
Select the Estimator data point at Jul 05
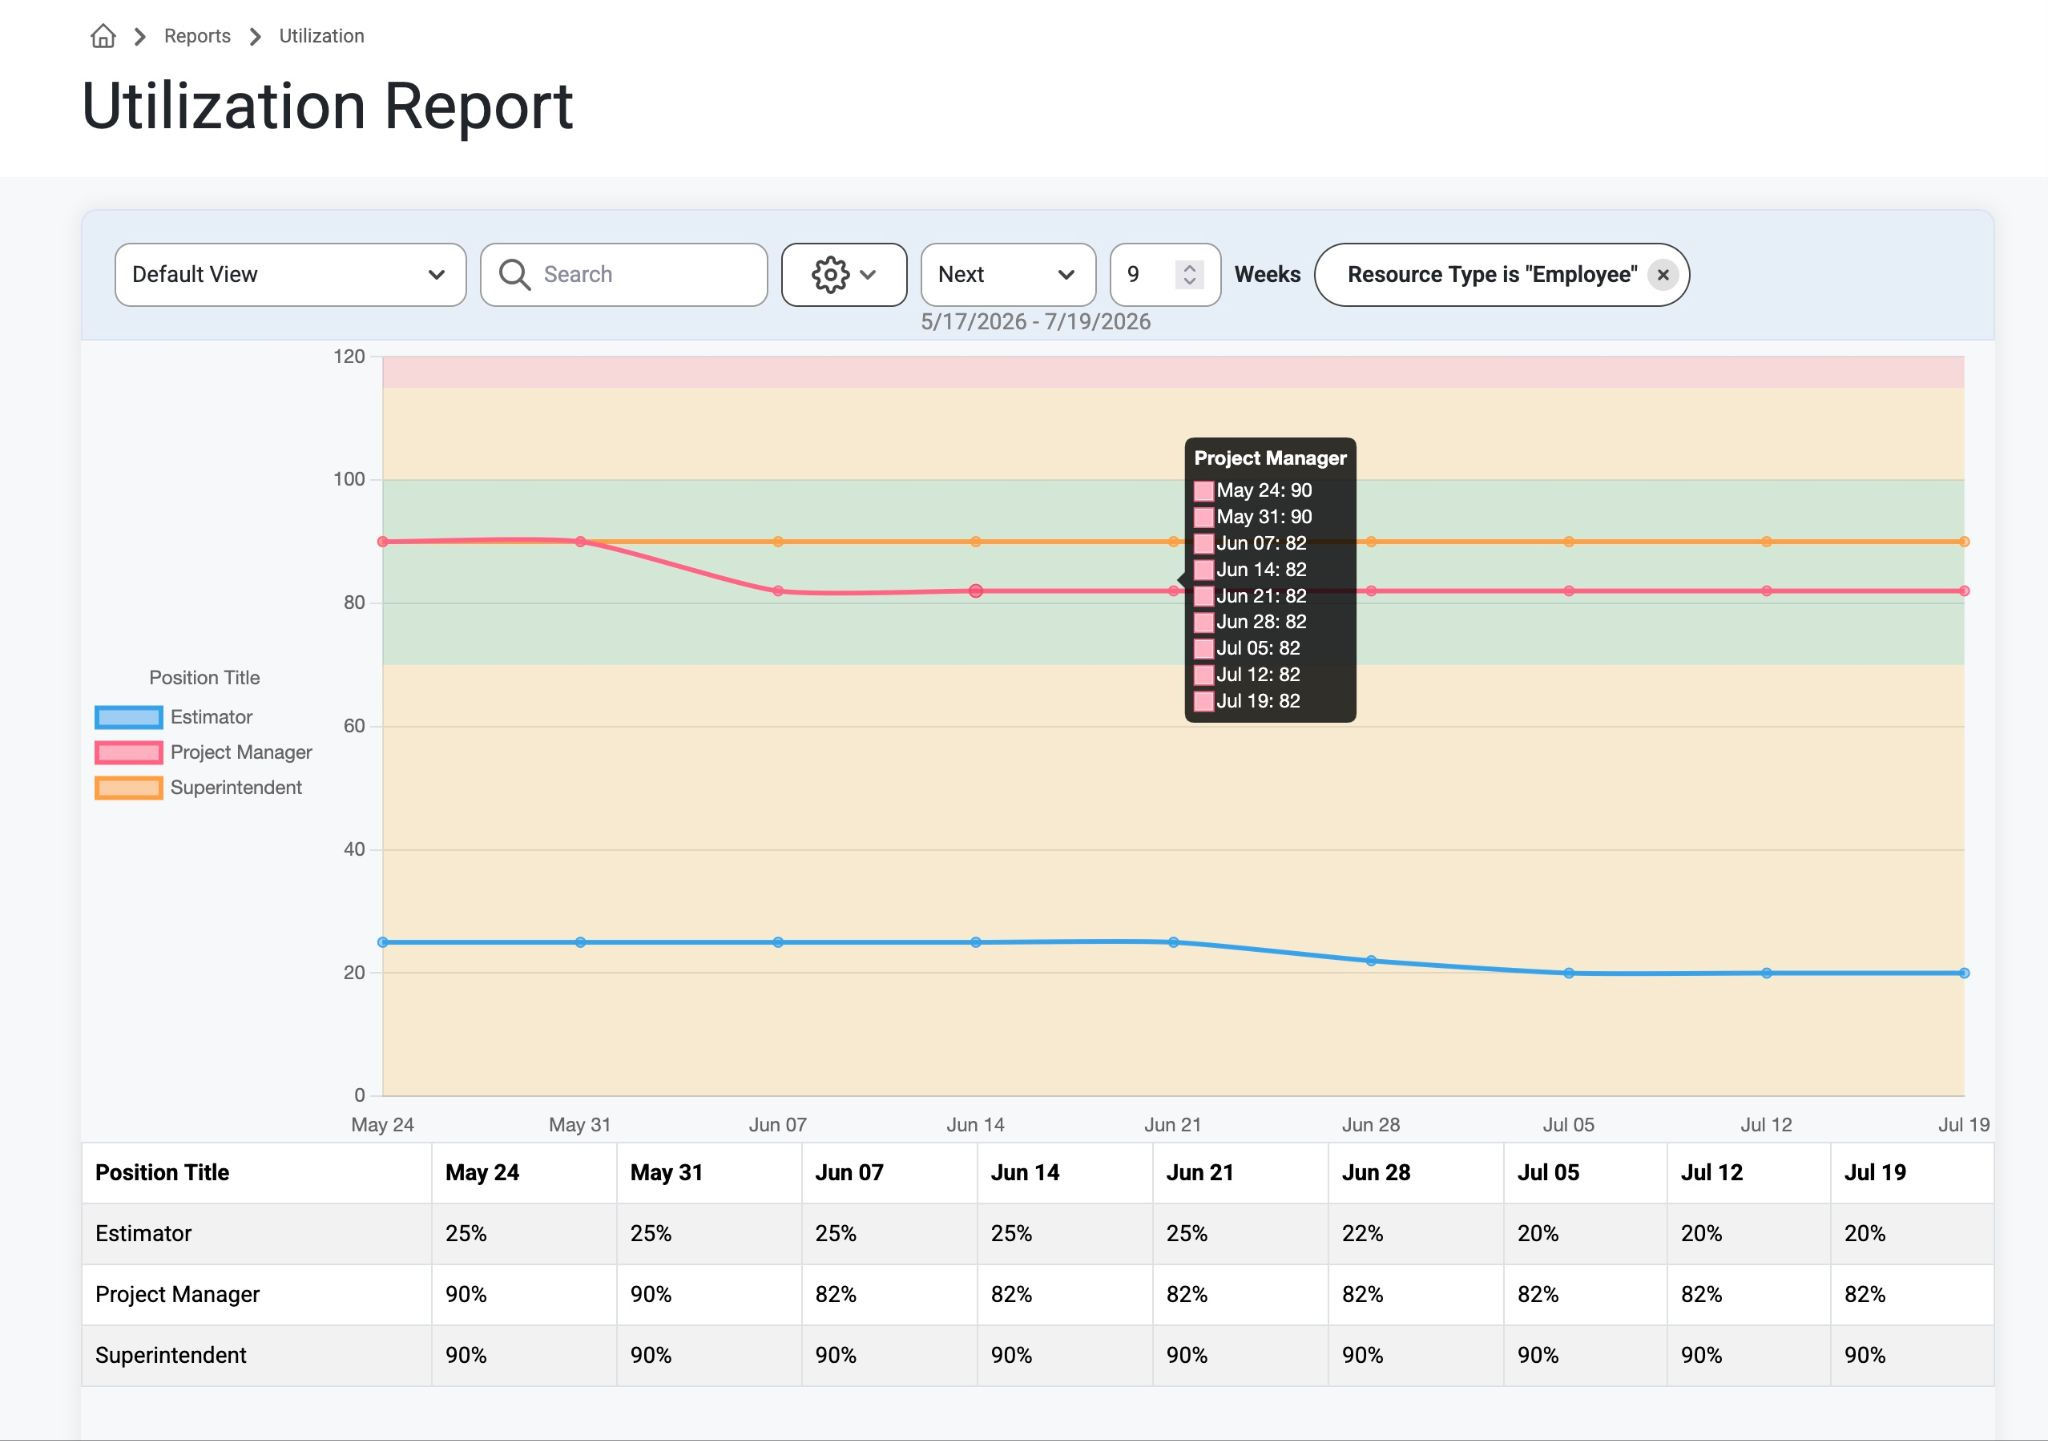pos(1569,973)
